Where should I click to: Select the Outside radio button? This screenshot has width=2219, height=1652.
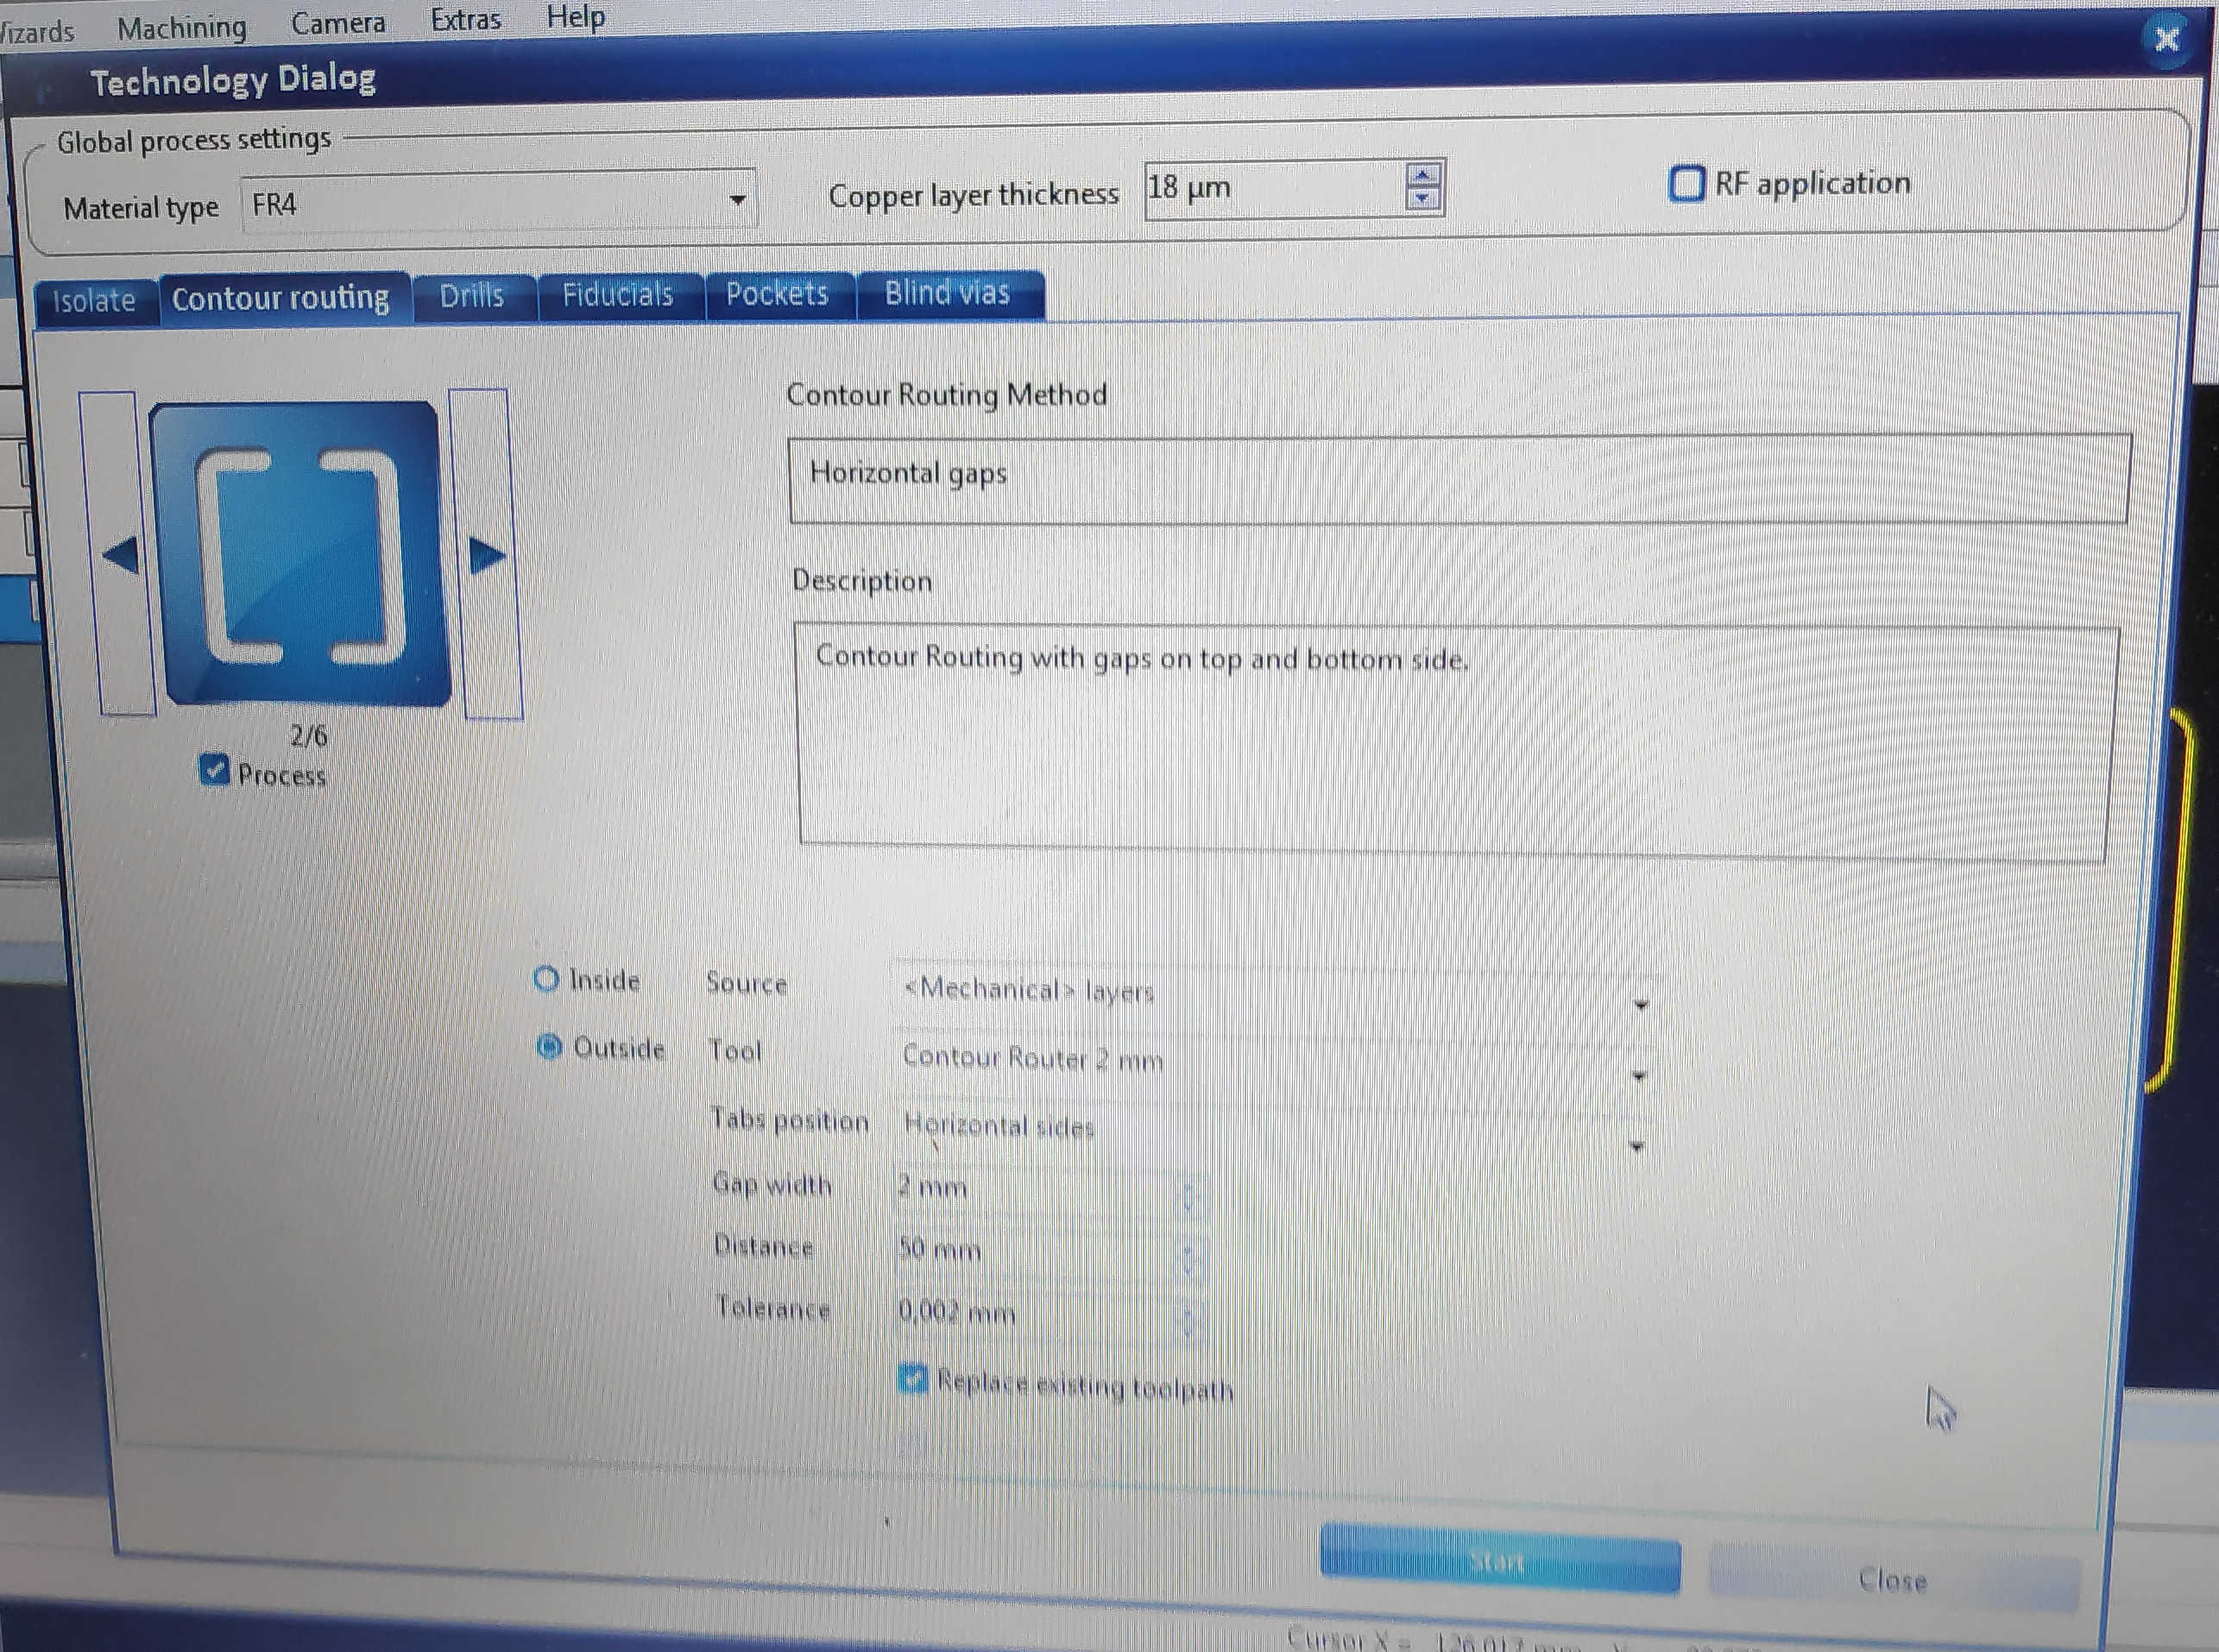549,1047
